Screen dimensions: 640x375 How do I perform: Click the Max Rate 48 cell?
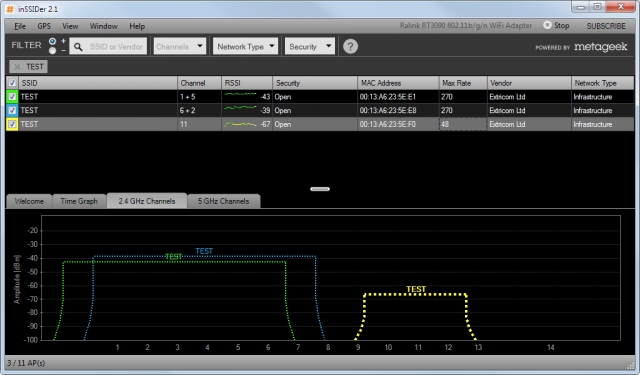click(463, 124)
